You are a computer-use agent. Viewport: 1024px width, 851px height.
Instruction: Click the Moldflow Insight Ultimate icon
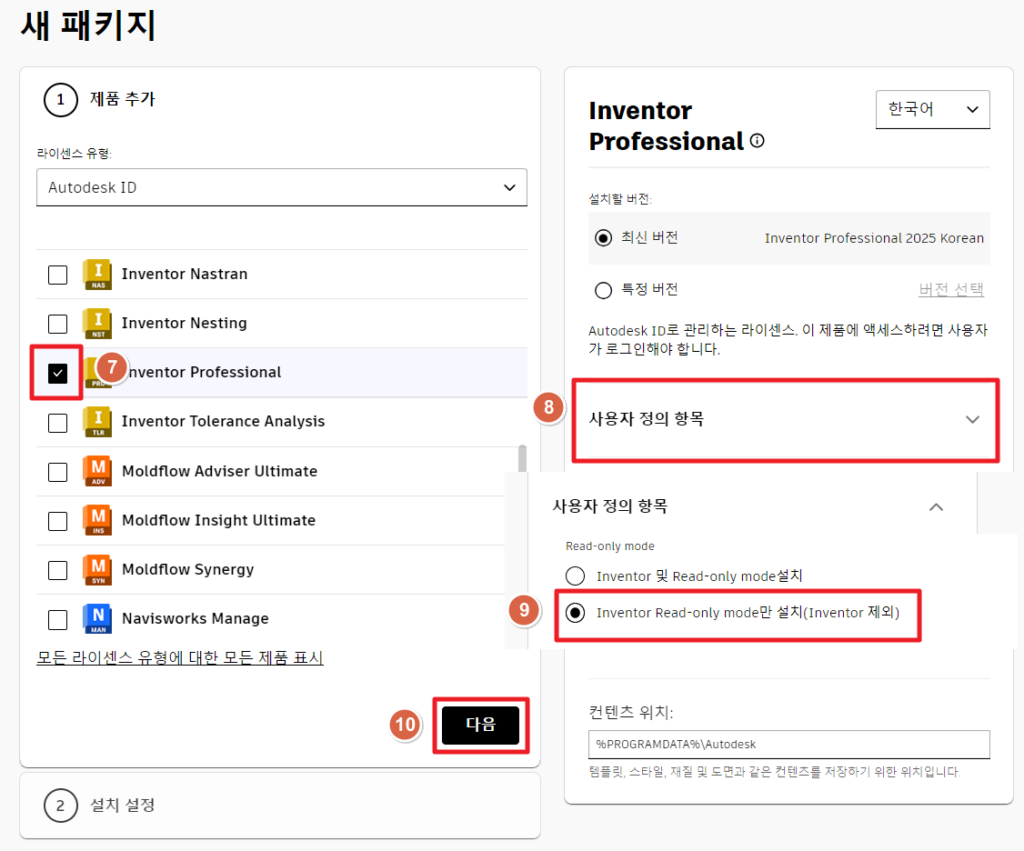click(x=97, y=521)
